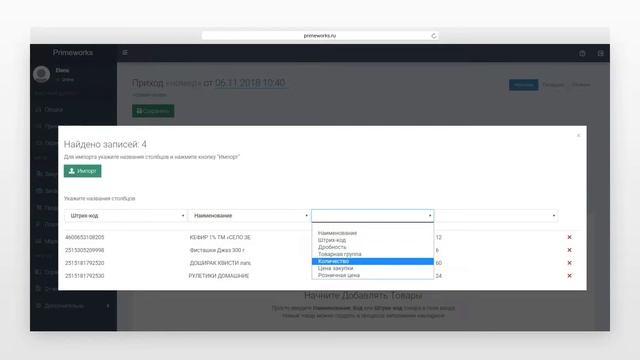640x360 pixels.
Task: Click the Фисташки Джаз 300 г name
Action: [x=217, y=250]
